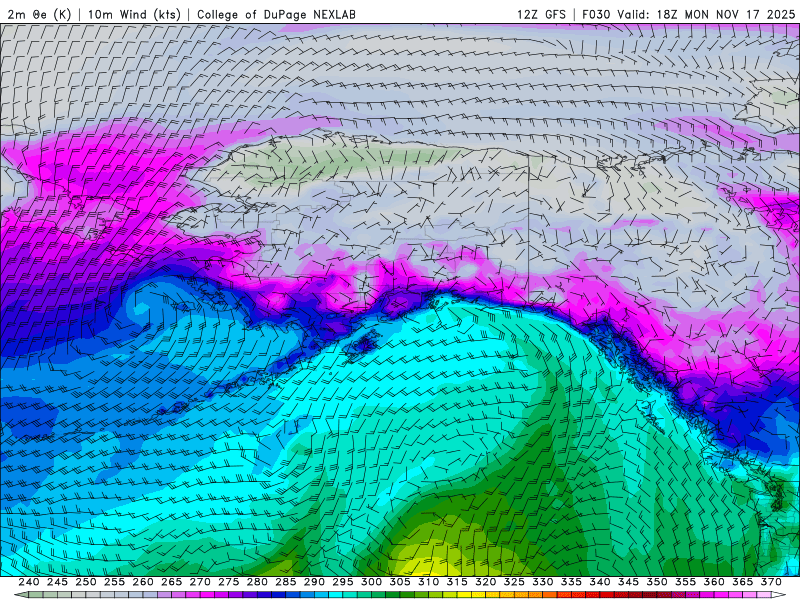Click the 300 color scale label

[x=371, y=582]
